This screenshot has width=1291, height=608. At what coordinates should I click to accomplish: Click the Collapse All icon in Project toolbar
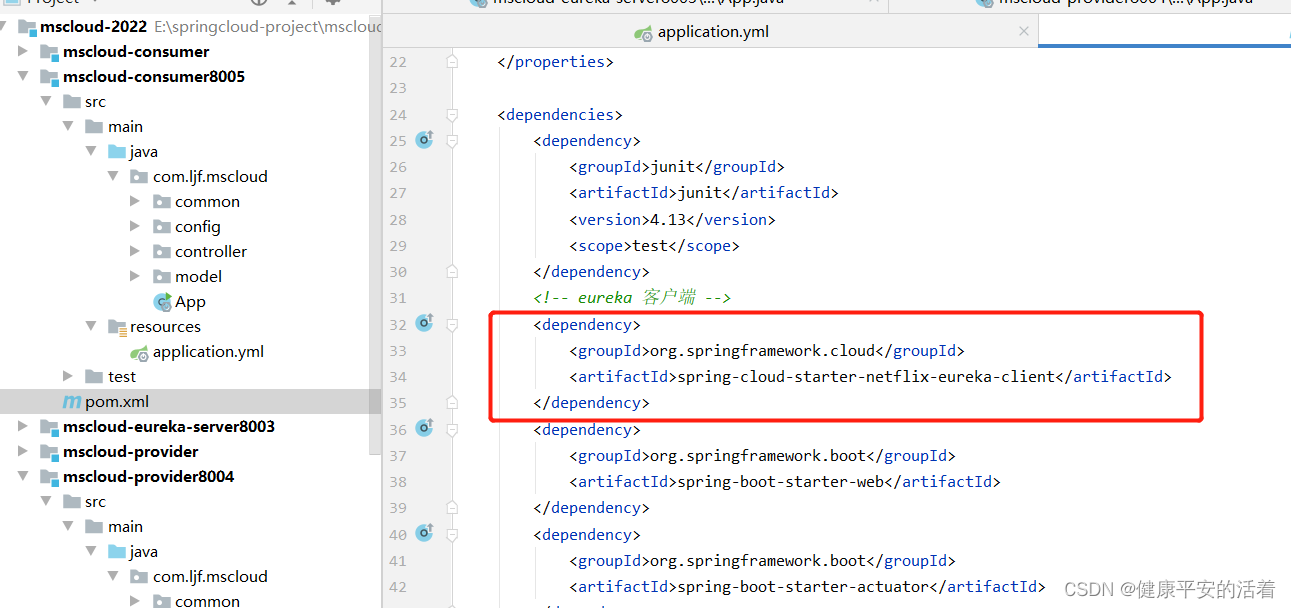[x=292, y=4]
